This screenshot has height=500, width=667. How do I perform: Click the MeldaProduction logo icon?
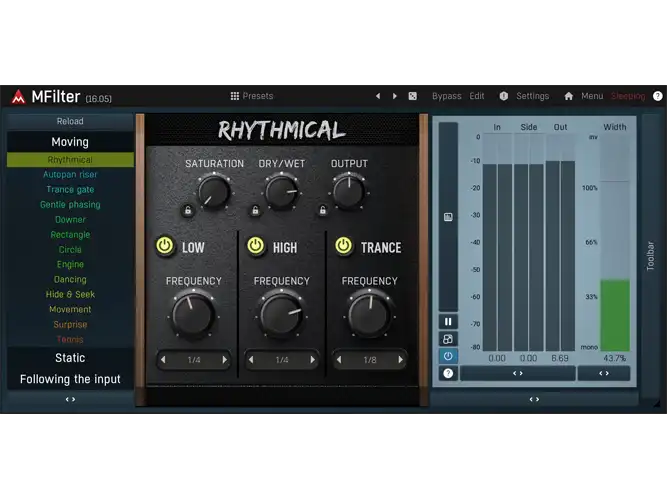click(x=18, y=97)
